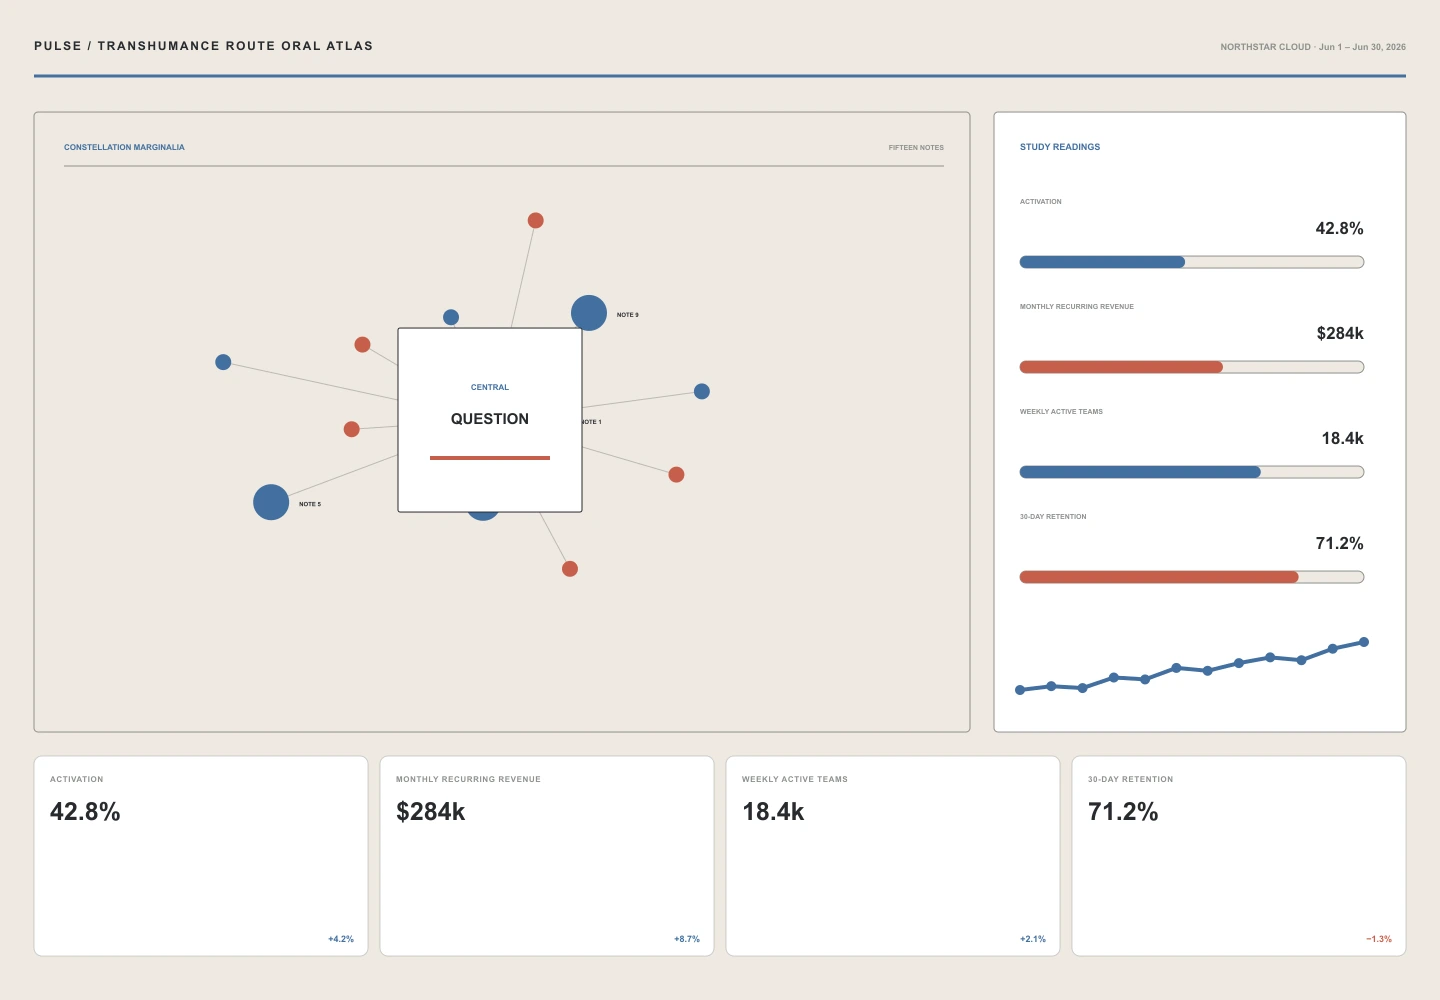The image size is (1440, 1000).
Task: Click the trend sparkline in Study Readings
Action: tap(1192, 666)
